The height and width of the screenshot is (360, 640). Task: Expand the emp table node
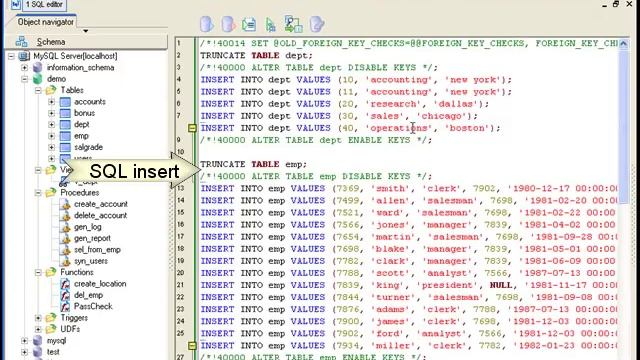(51, 136)
